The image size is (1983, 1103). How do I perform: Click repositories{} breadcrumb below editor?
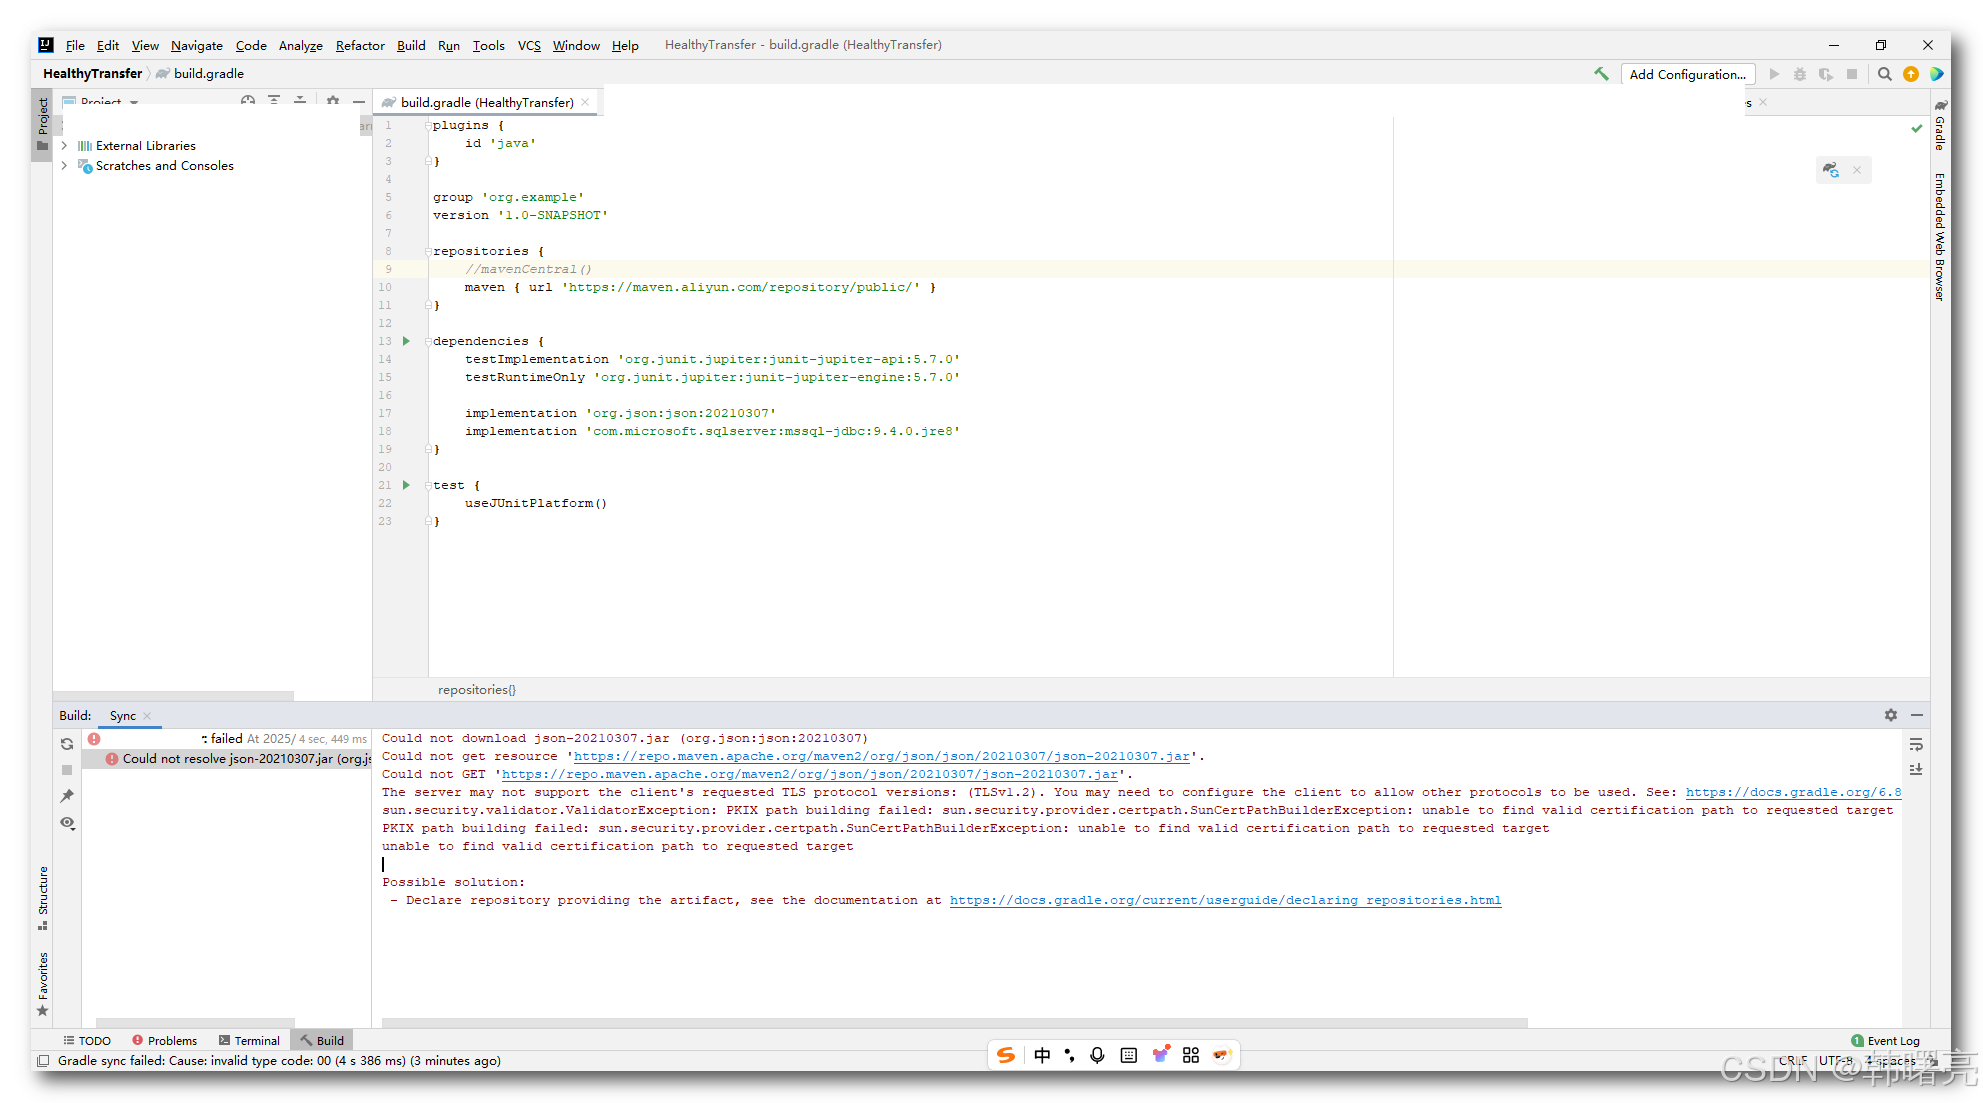477,690
